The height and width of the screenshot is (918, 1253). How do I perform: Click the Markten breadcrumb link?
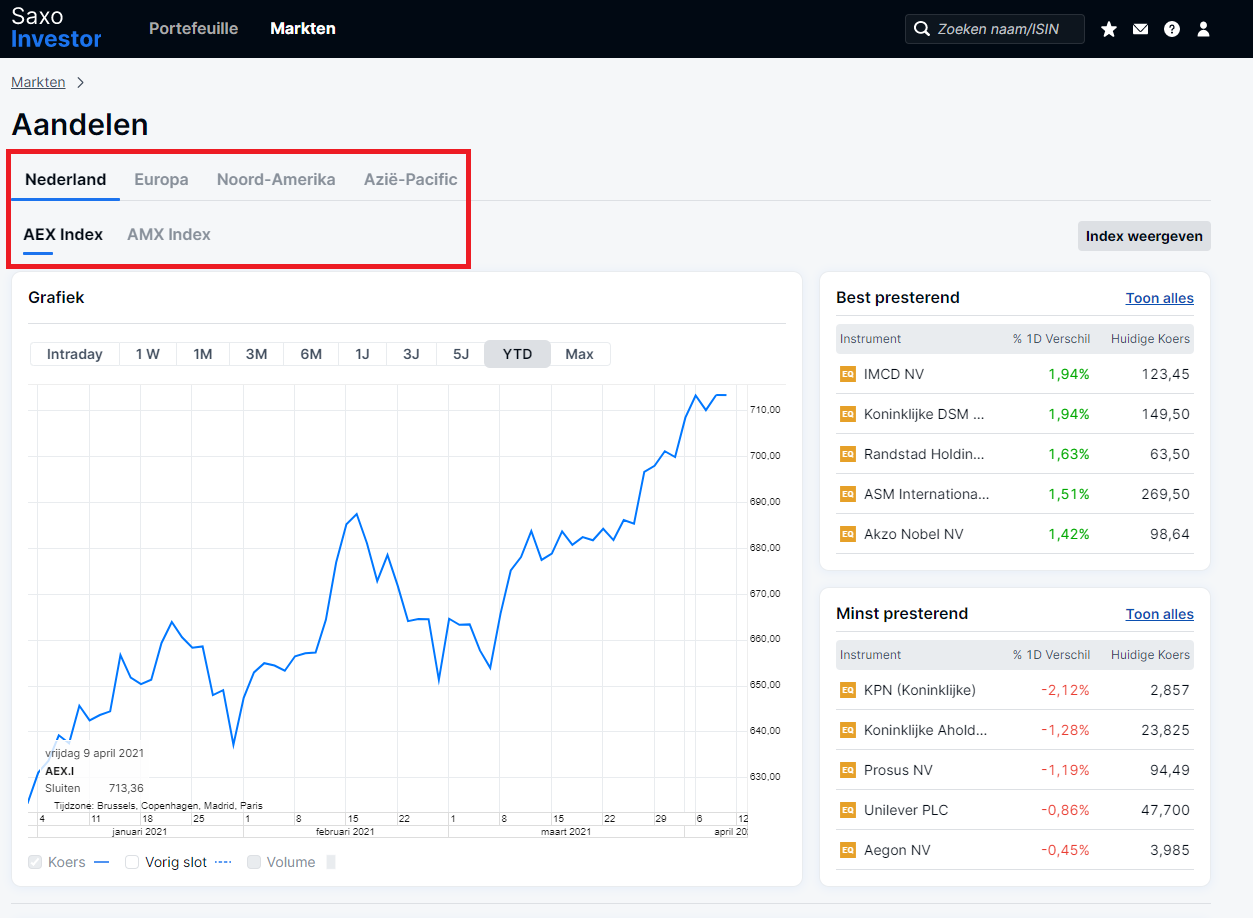coord(38,83)
